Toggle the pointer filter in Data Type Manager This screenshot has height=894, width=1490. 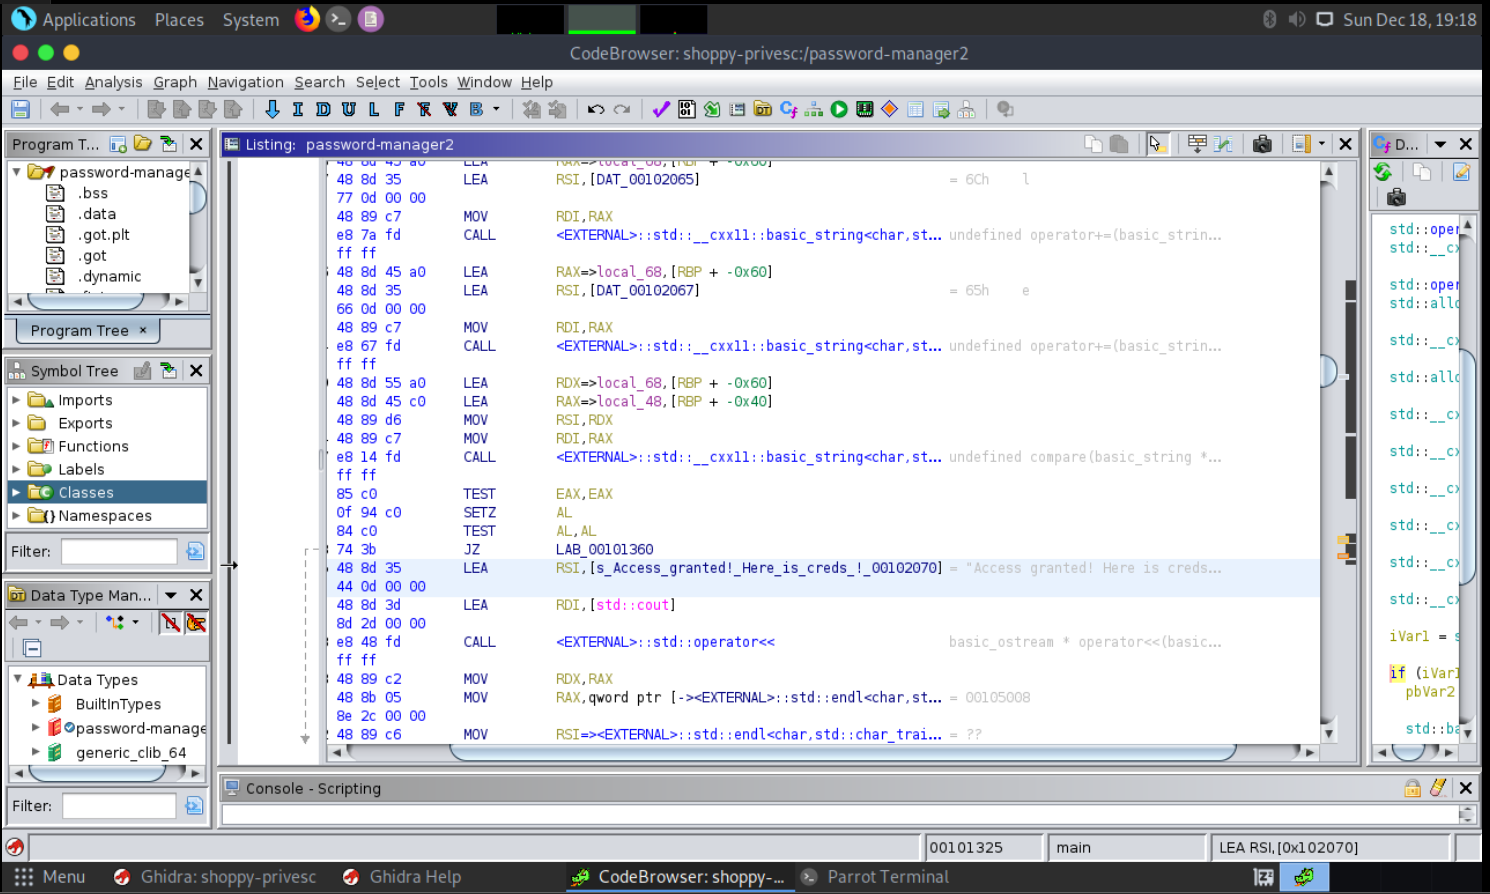pos(196,623)
